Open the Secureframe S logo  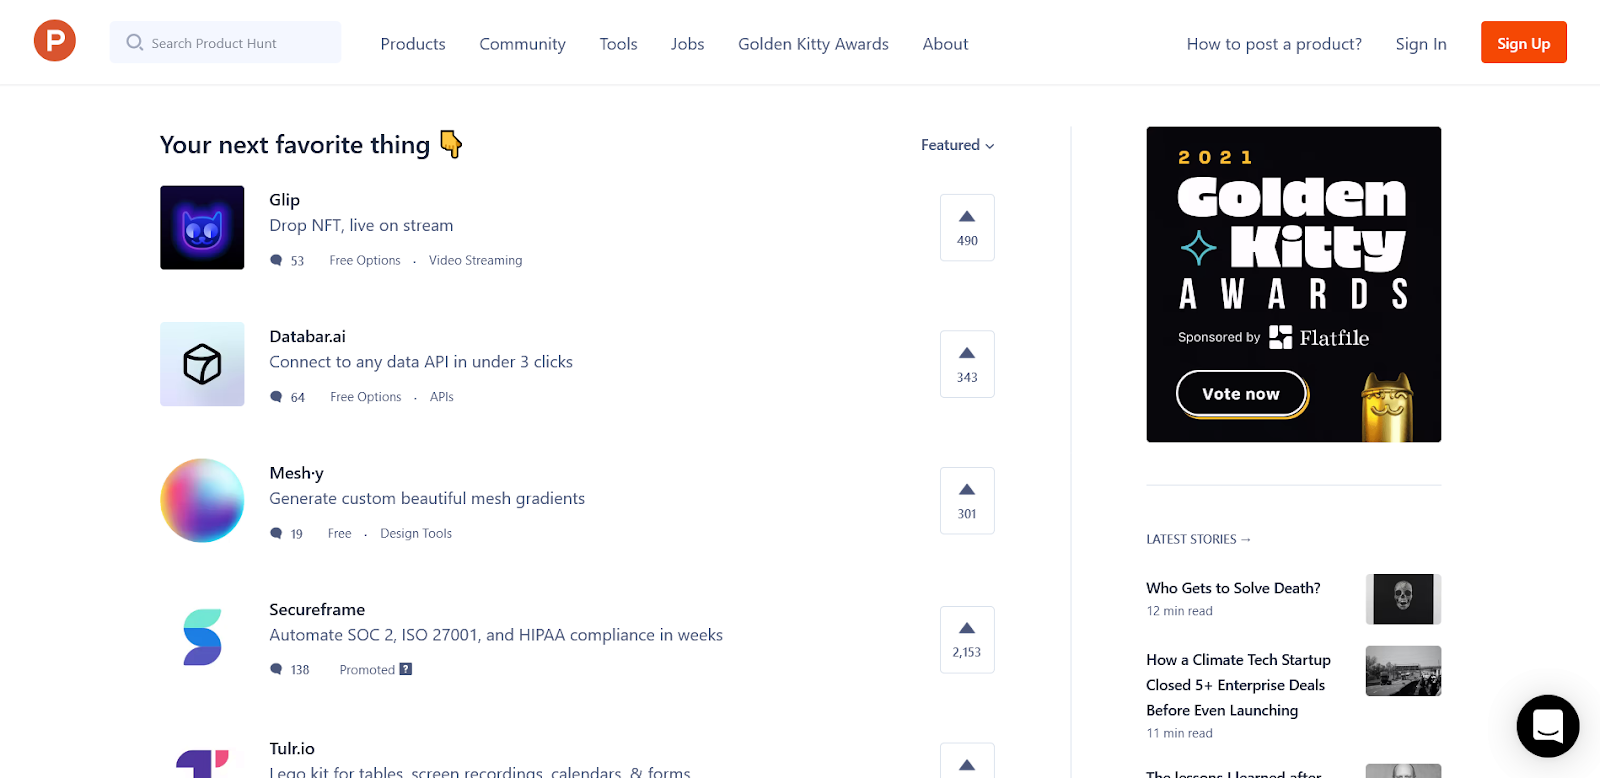pos(202,637)
